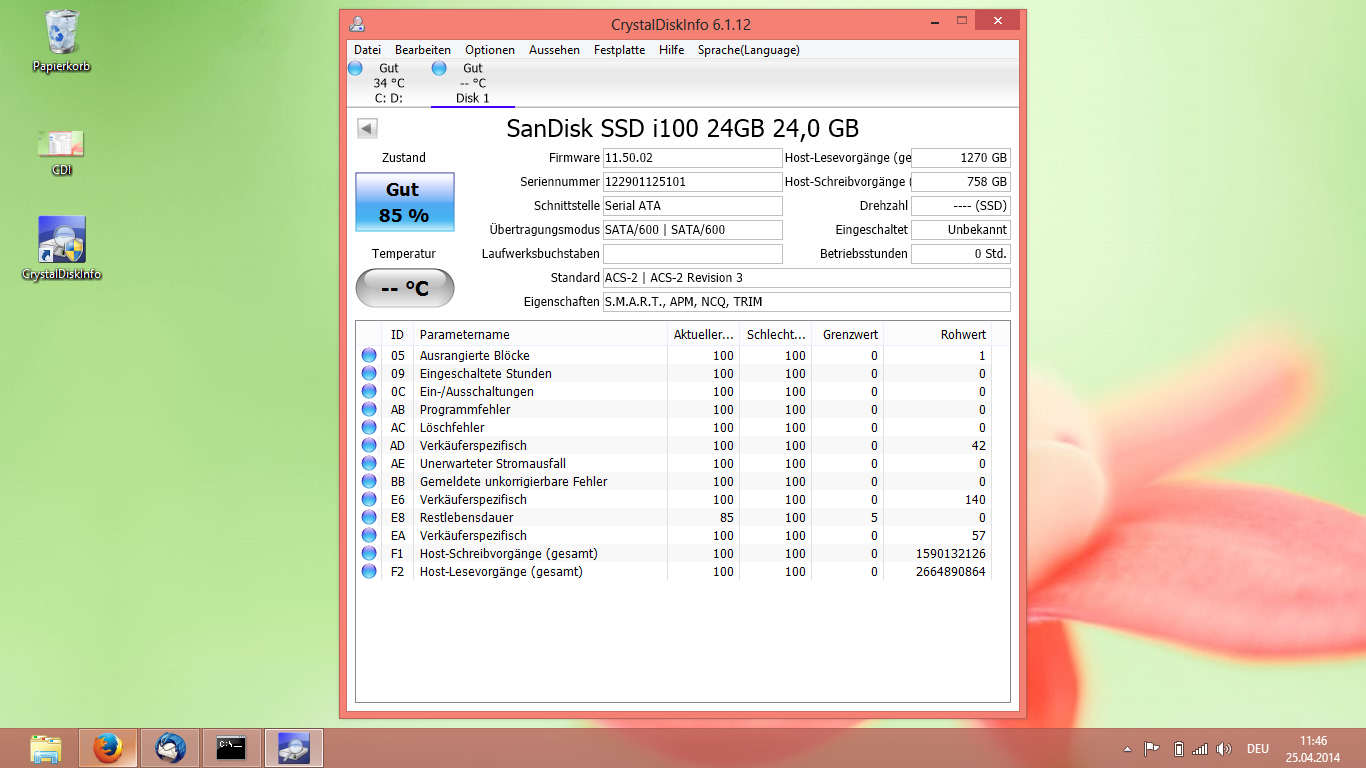The width and height of the screenshot is (1366, 768).
Task: Click the Gut 85 % health status button
Action: click(x=405, y=202)
